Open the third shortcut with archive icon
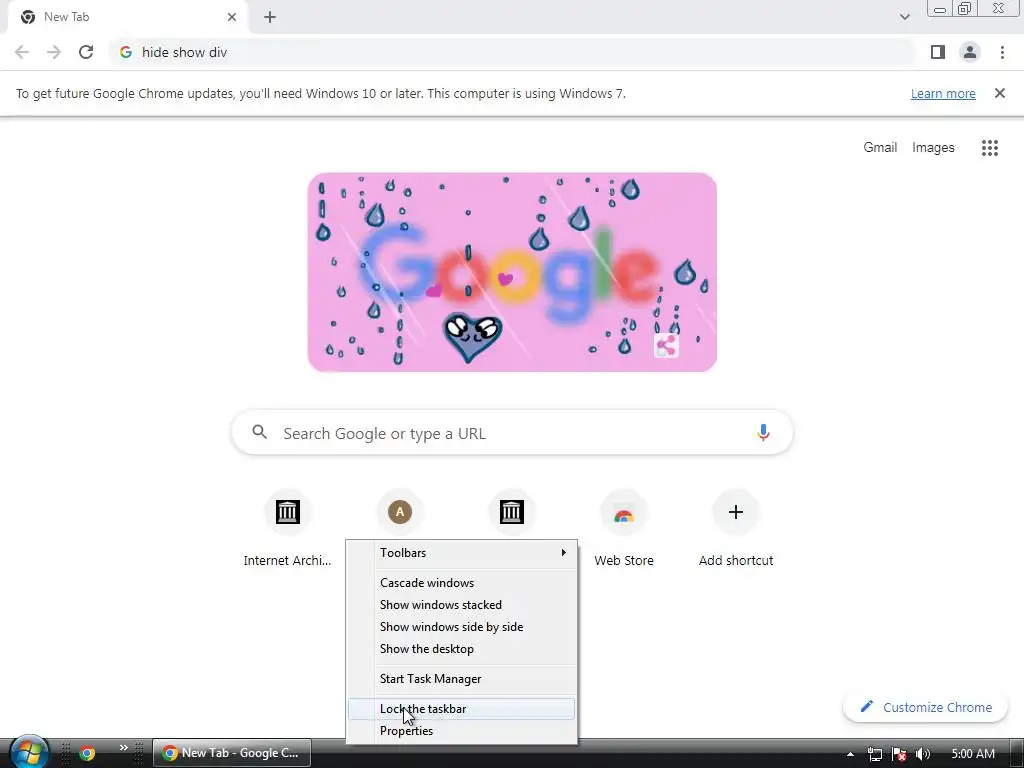This screenshot has width=1024, height=768. 511,512
